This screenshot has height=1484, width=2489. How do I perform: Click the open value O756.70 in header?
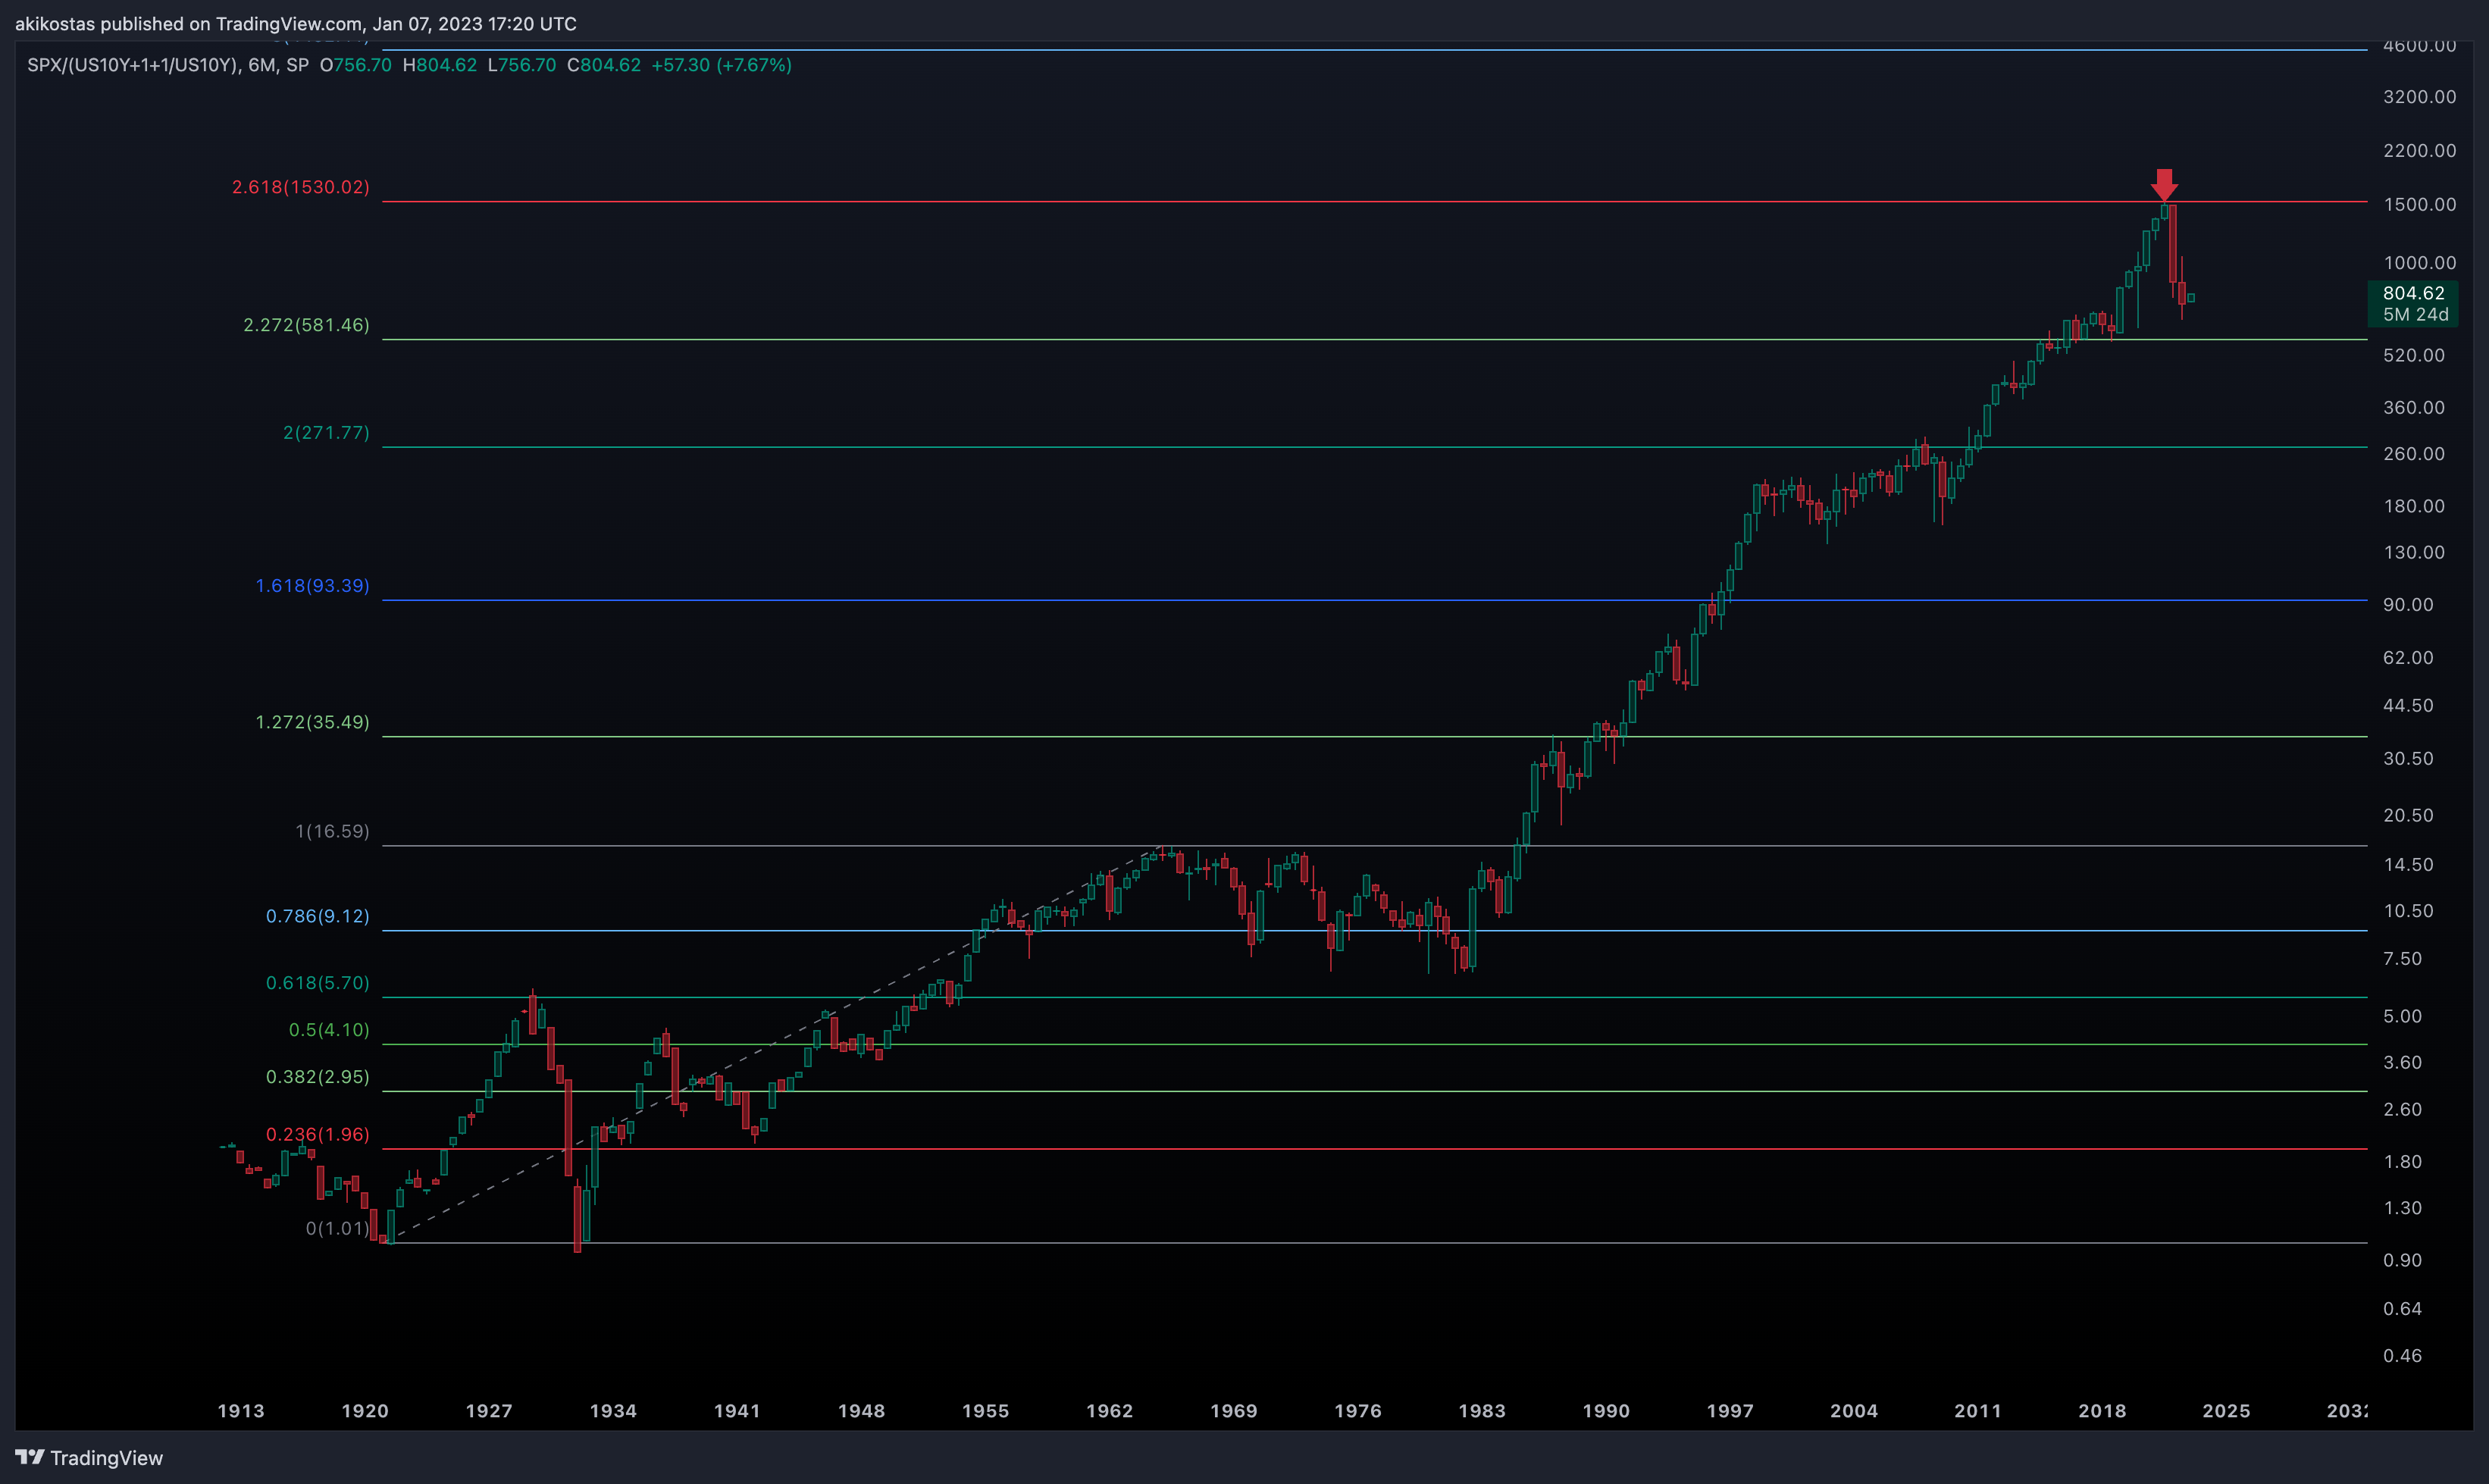(x=355, y=65)
